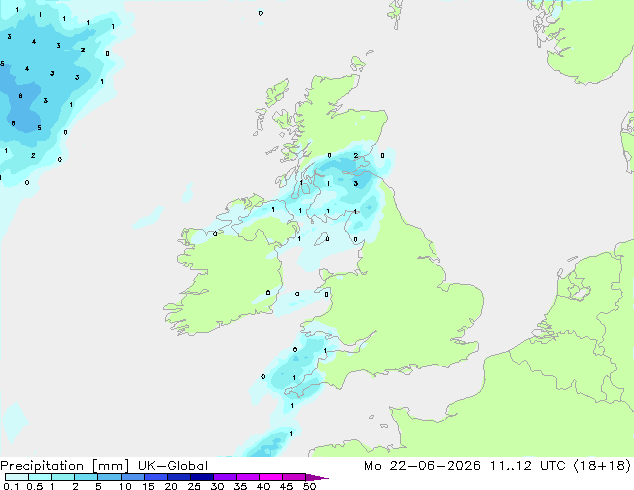Image resolution: width=634 pixels, height=490 pixels.
Task: Click the 45–50 mm legend color swatch
Action: pos(293,477)
